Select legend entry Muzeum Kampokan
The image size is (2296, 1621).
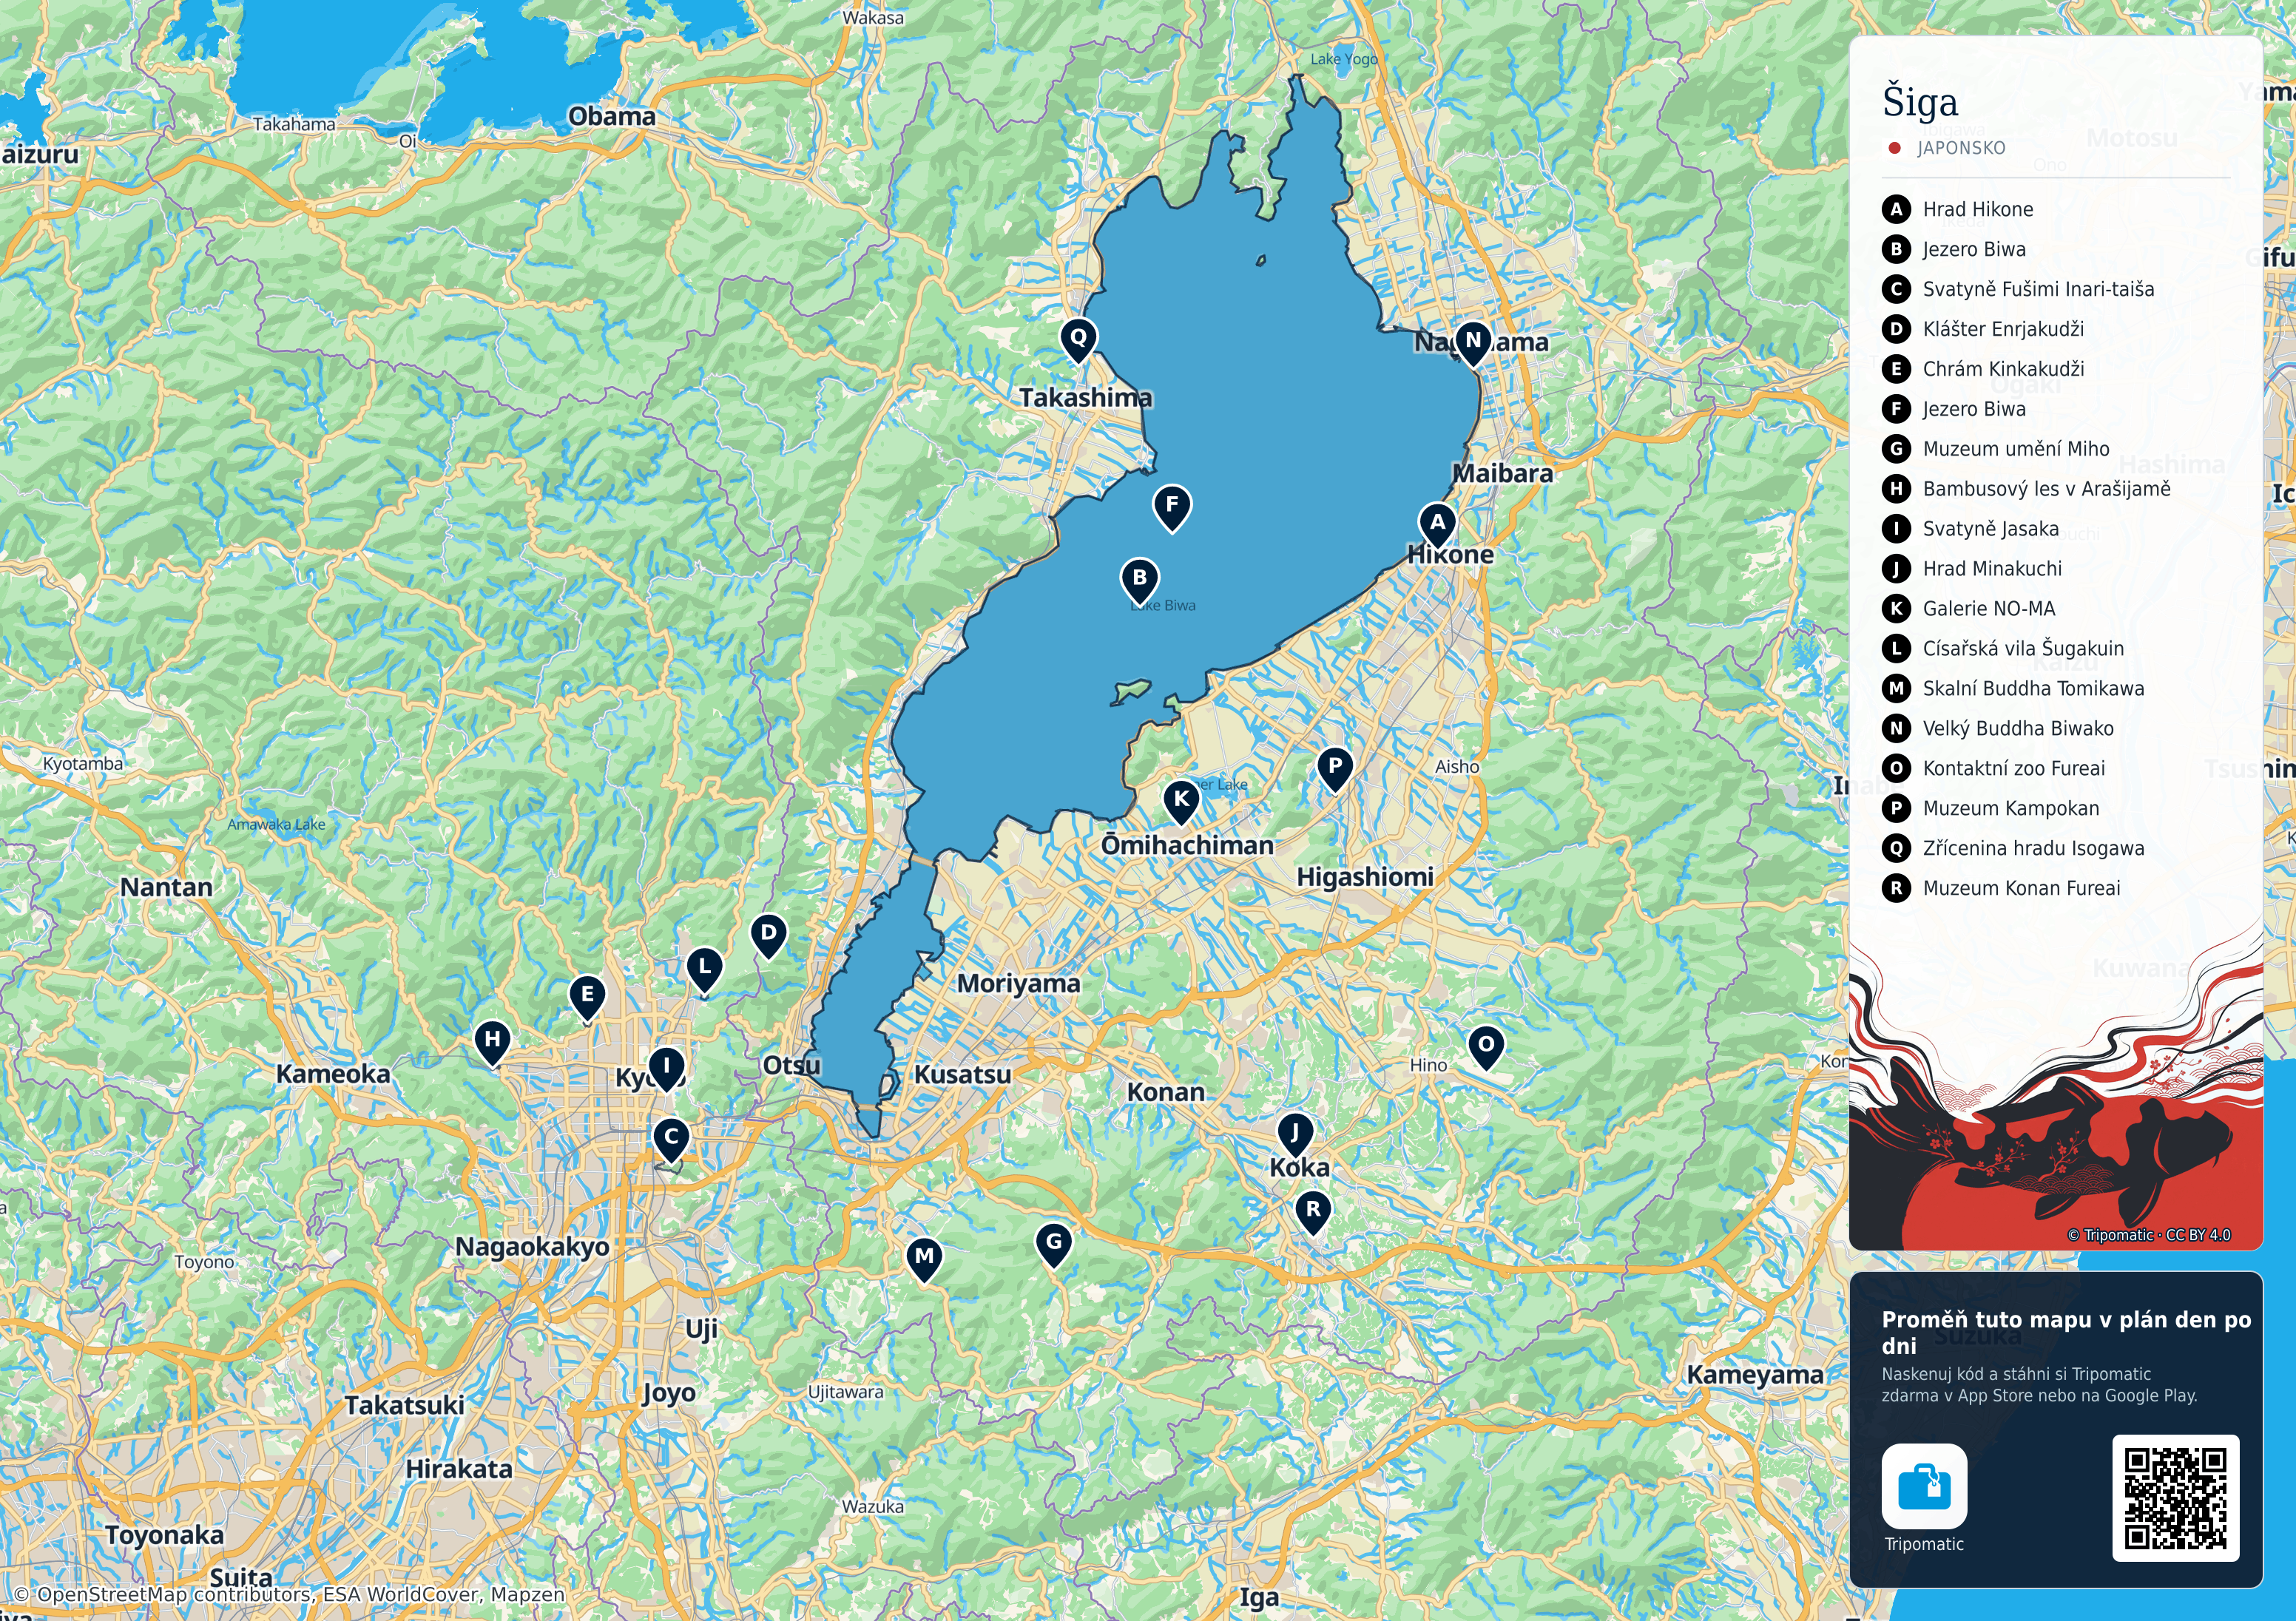(2010, 809)
